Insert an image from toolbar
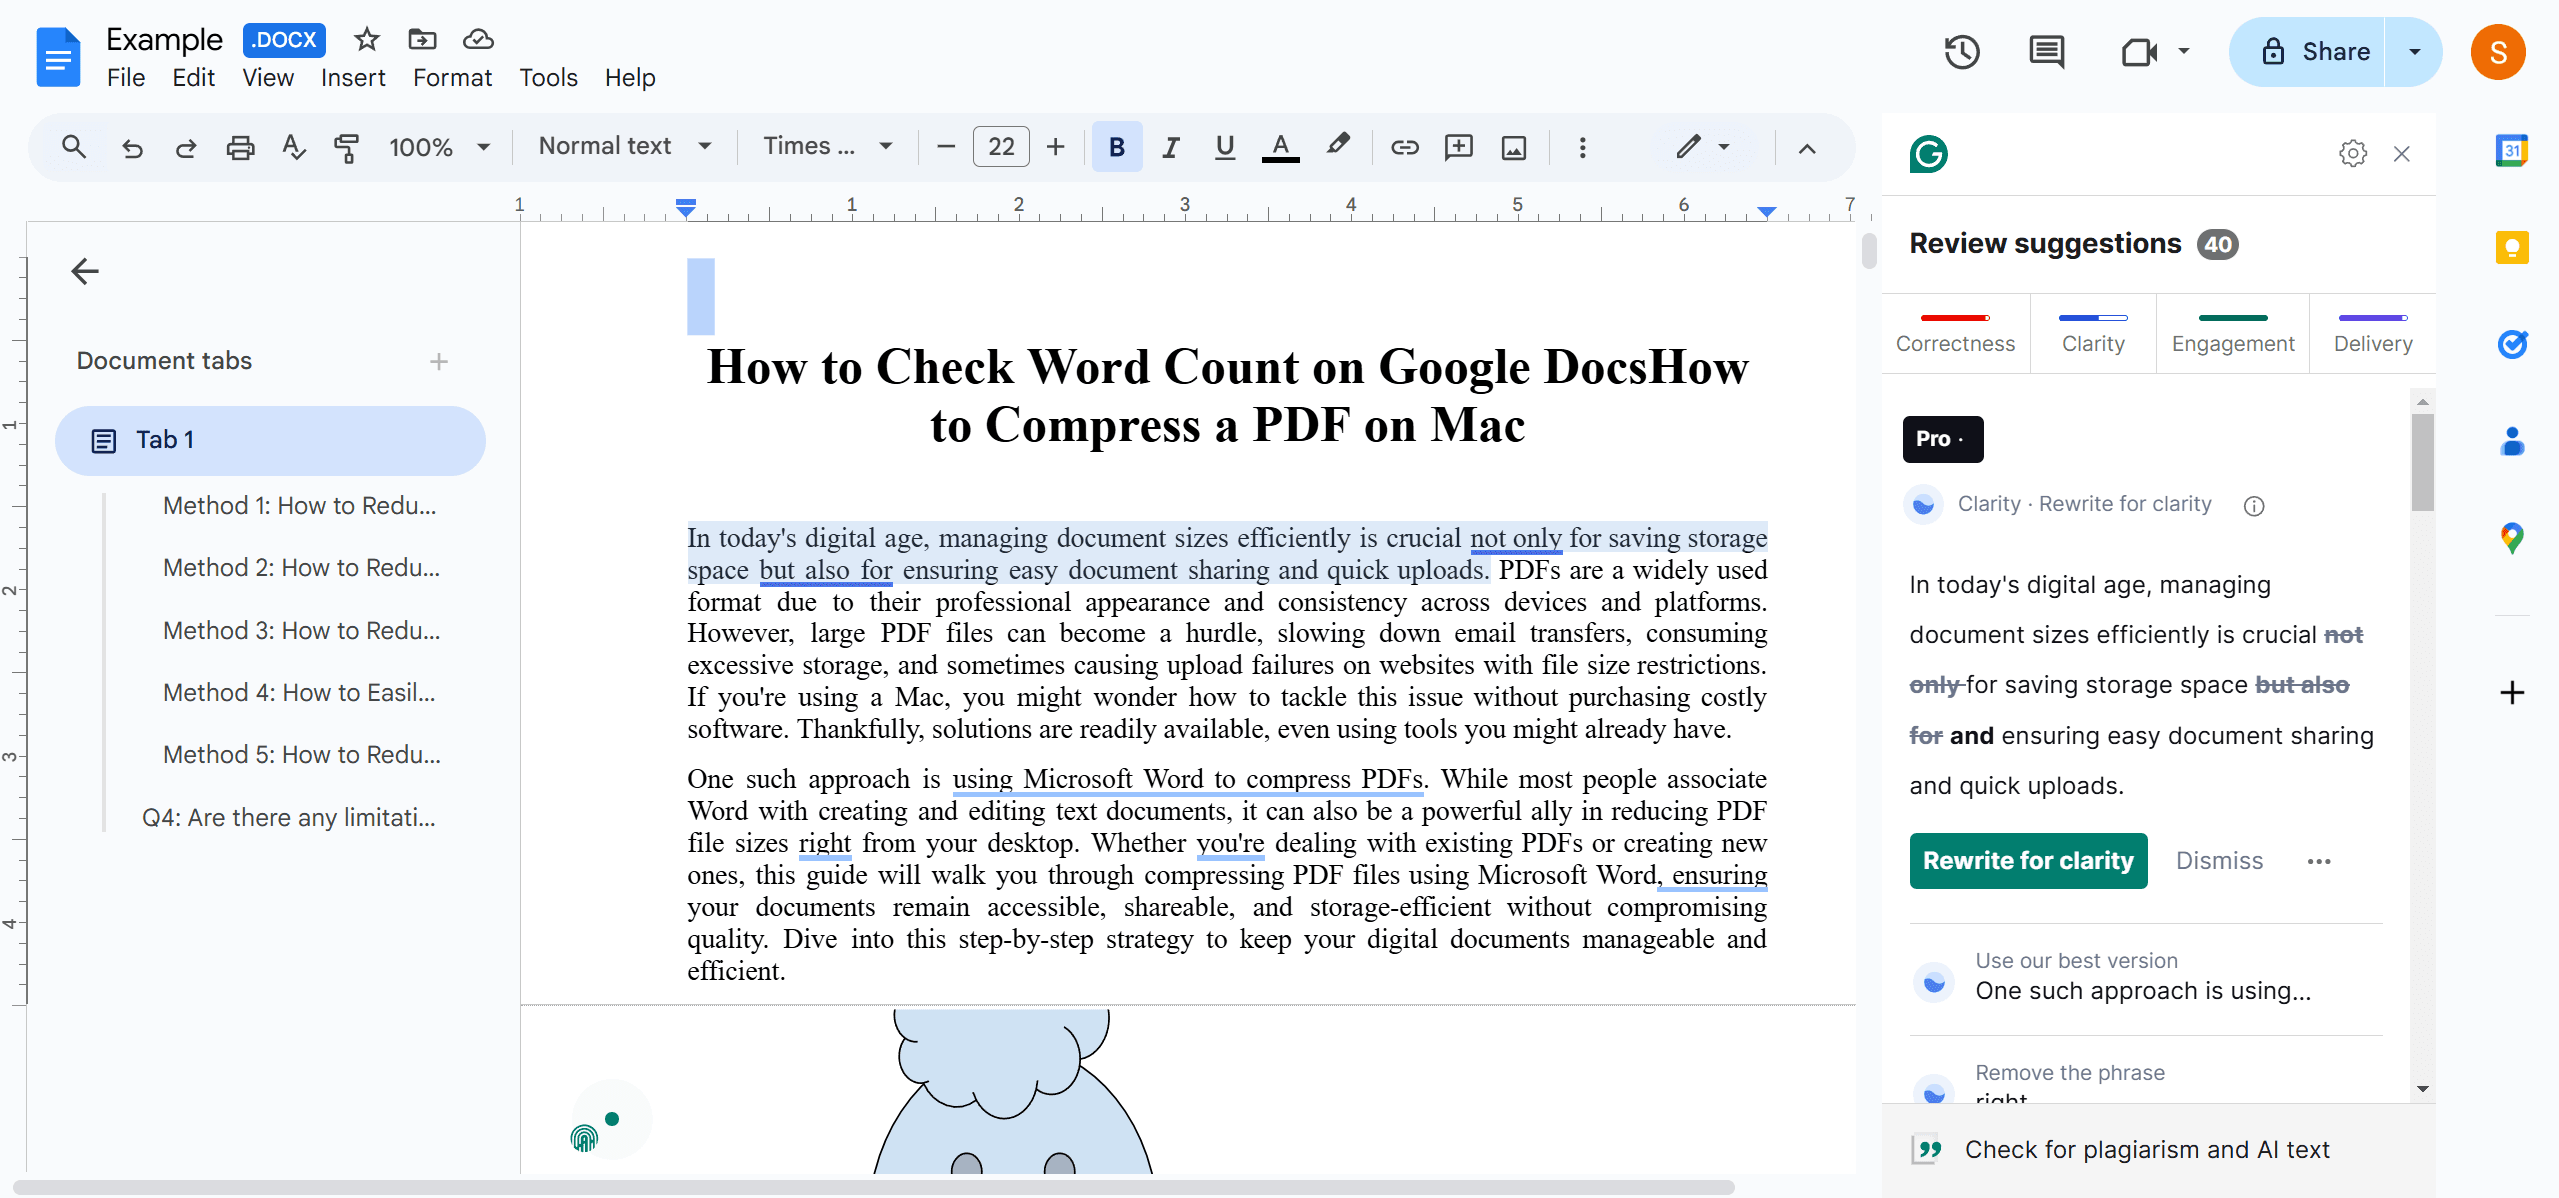Screen dimensions: 2559x1198 tap(1514, 147)
